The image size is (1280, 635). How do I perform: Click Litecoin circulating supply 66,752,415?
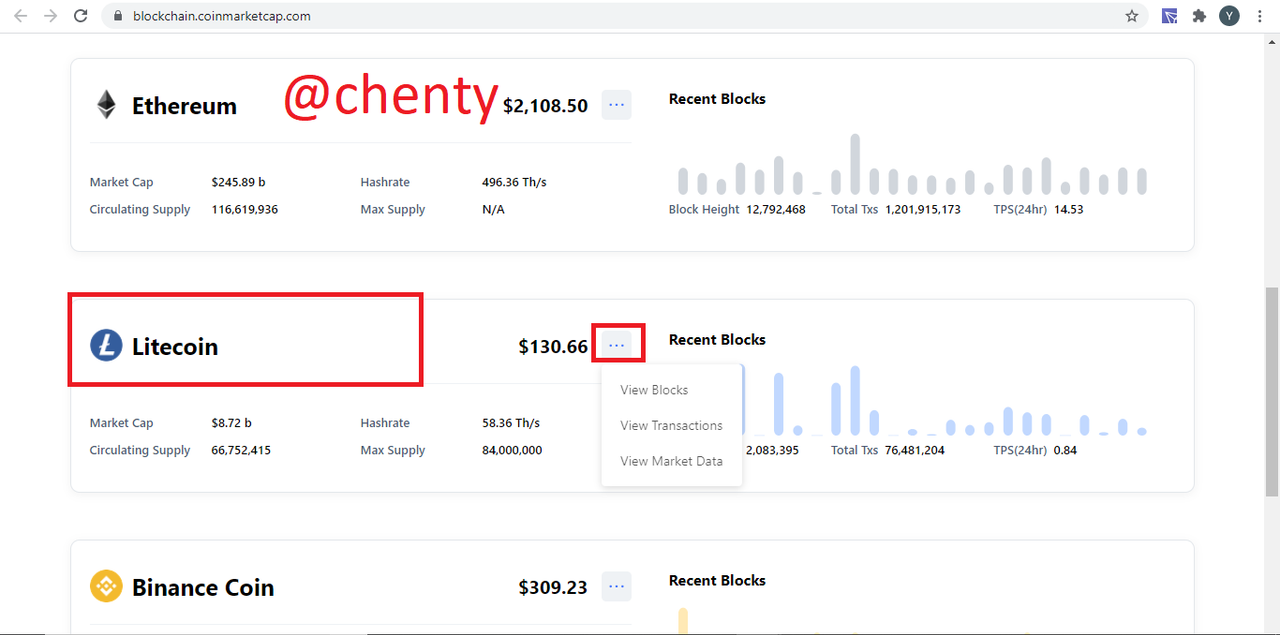click(241, 450)
